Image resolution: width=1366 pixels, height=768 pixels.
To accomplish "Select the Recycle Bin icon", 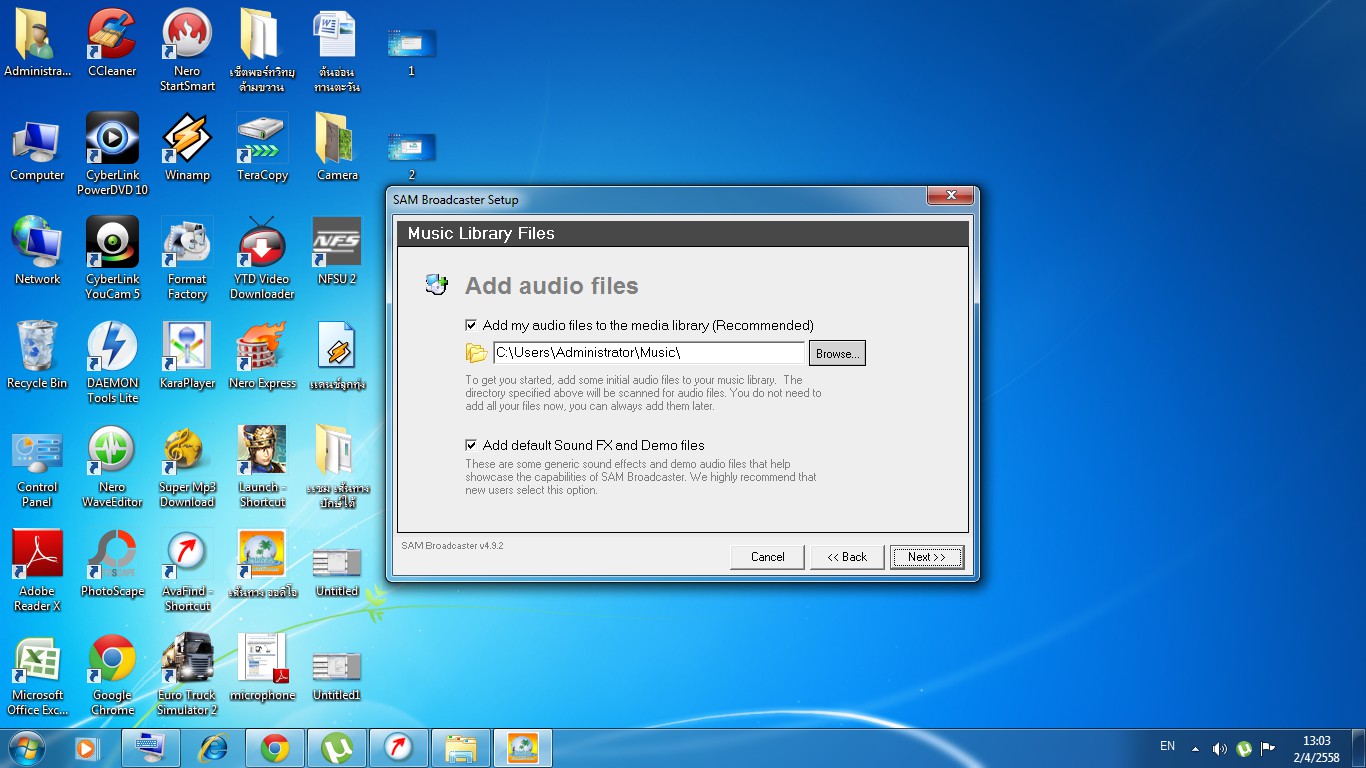I will pyautogui.click(x=37, y=356).
